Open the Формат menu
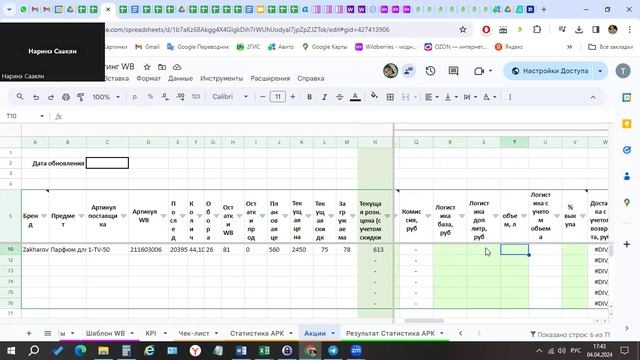The image size is (640, 360). 148,78
